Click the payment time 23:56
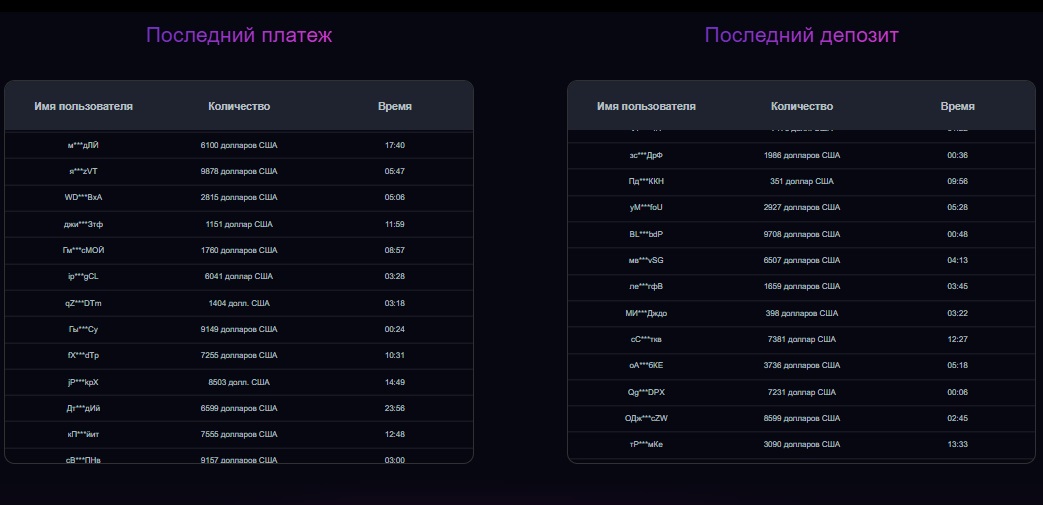 pos(395,408)
